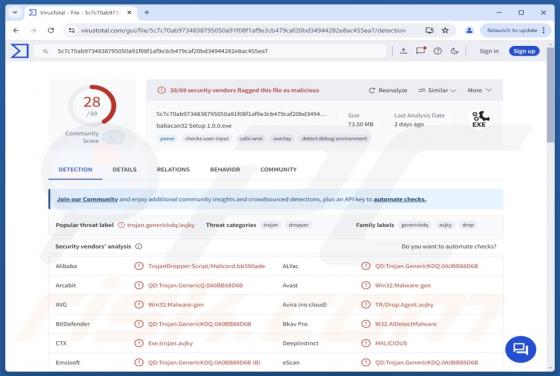Image resolution: width=560 pixels, height=376 pixels.
Task: Click the Sign up button
Action: [x=524, y=51]
